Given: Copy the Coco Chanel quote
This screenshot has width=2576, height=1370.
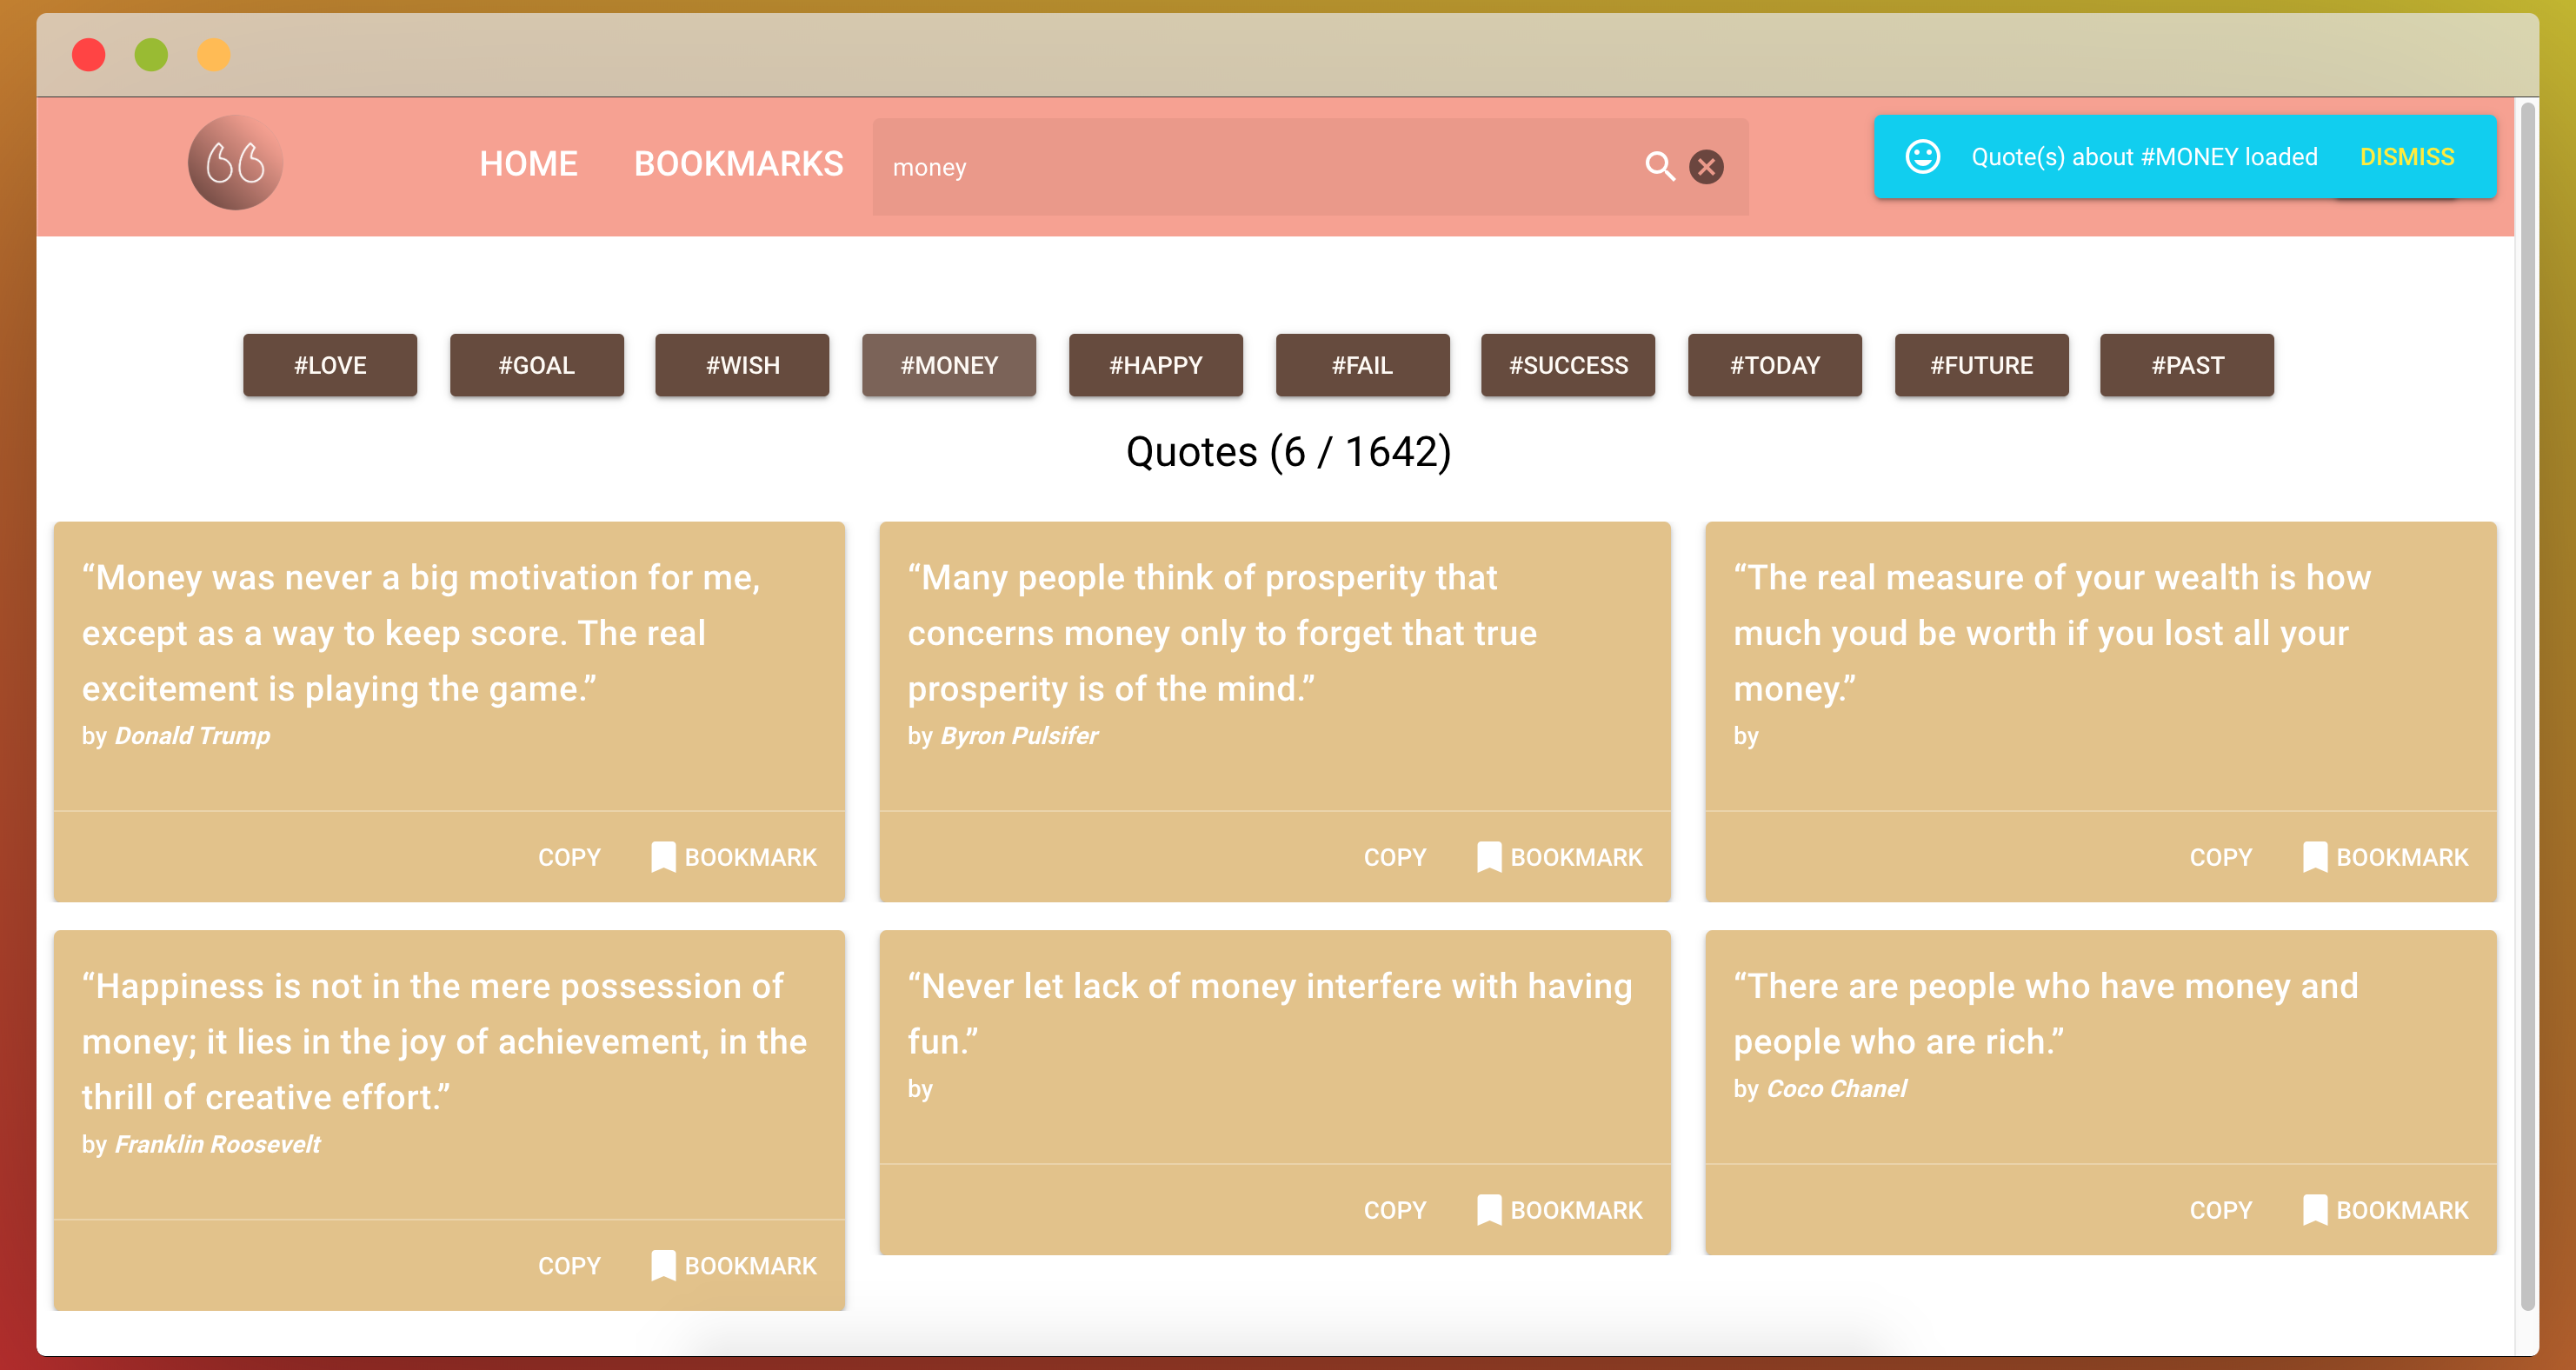Looking at the screenshot, I should tap(2220, 1210).
